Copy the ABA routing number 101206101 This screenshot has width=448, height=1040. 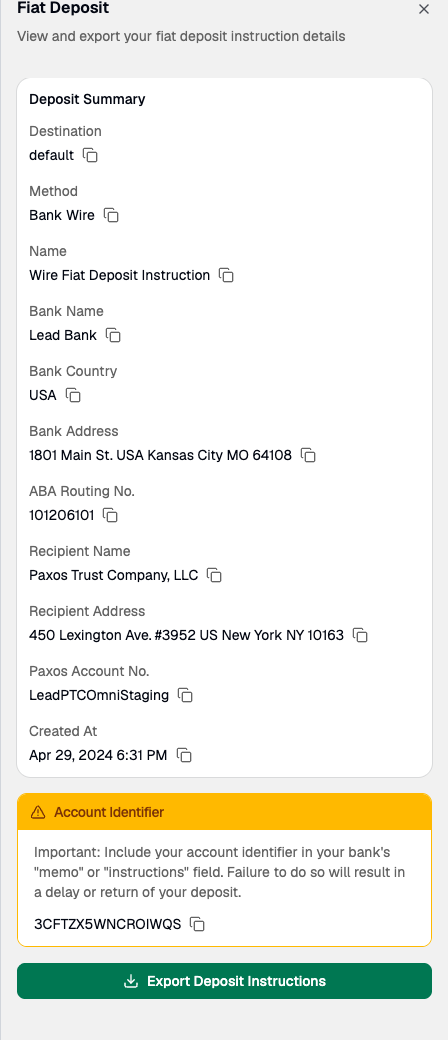(x=111, y=515)
